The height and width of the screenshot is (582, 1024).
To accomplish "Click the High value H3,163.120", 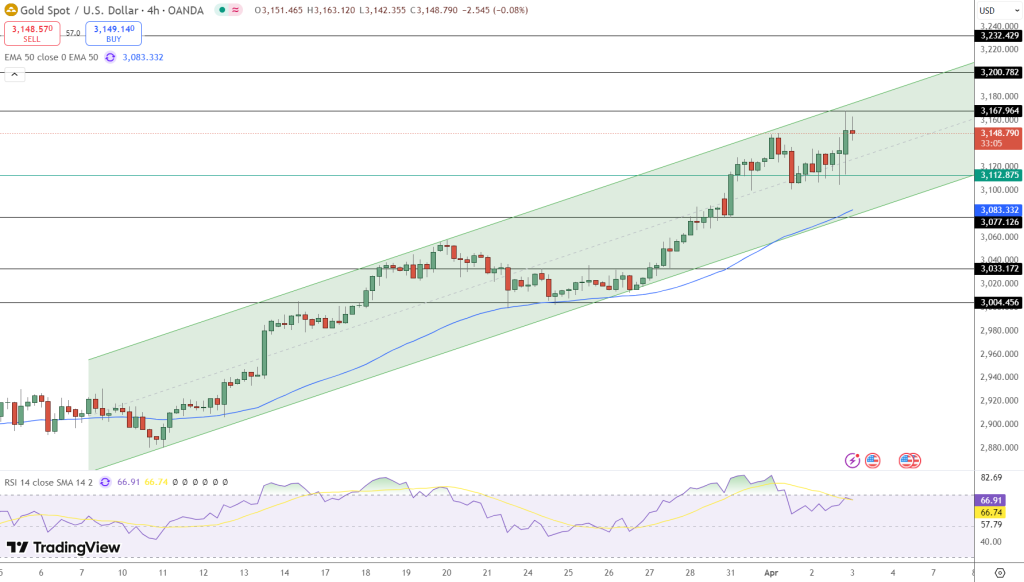I will pos(331,10).
